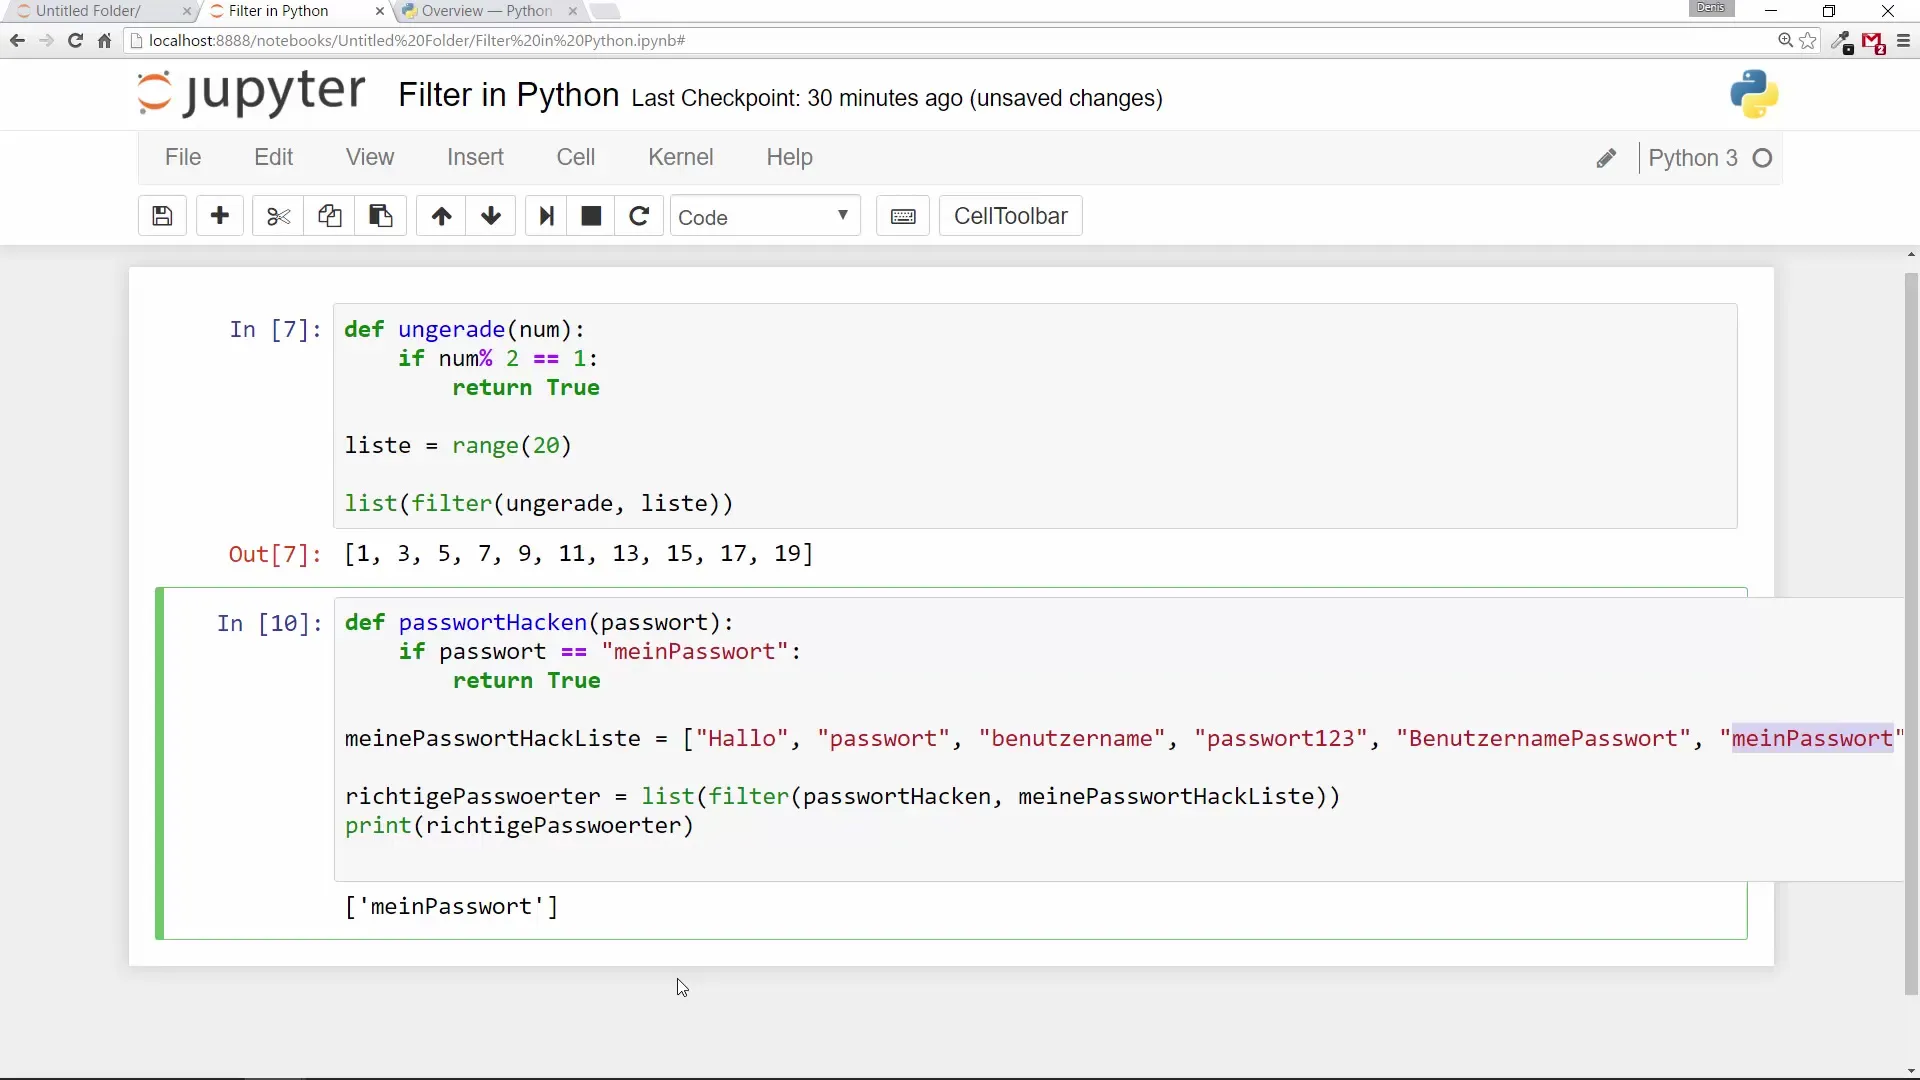
Task: Click the kernel idle circle indicator
Action: [x=1763, y=158]
